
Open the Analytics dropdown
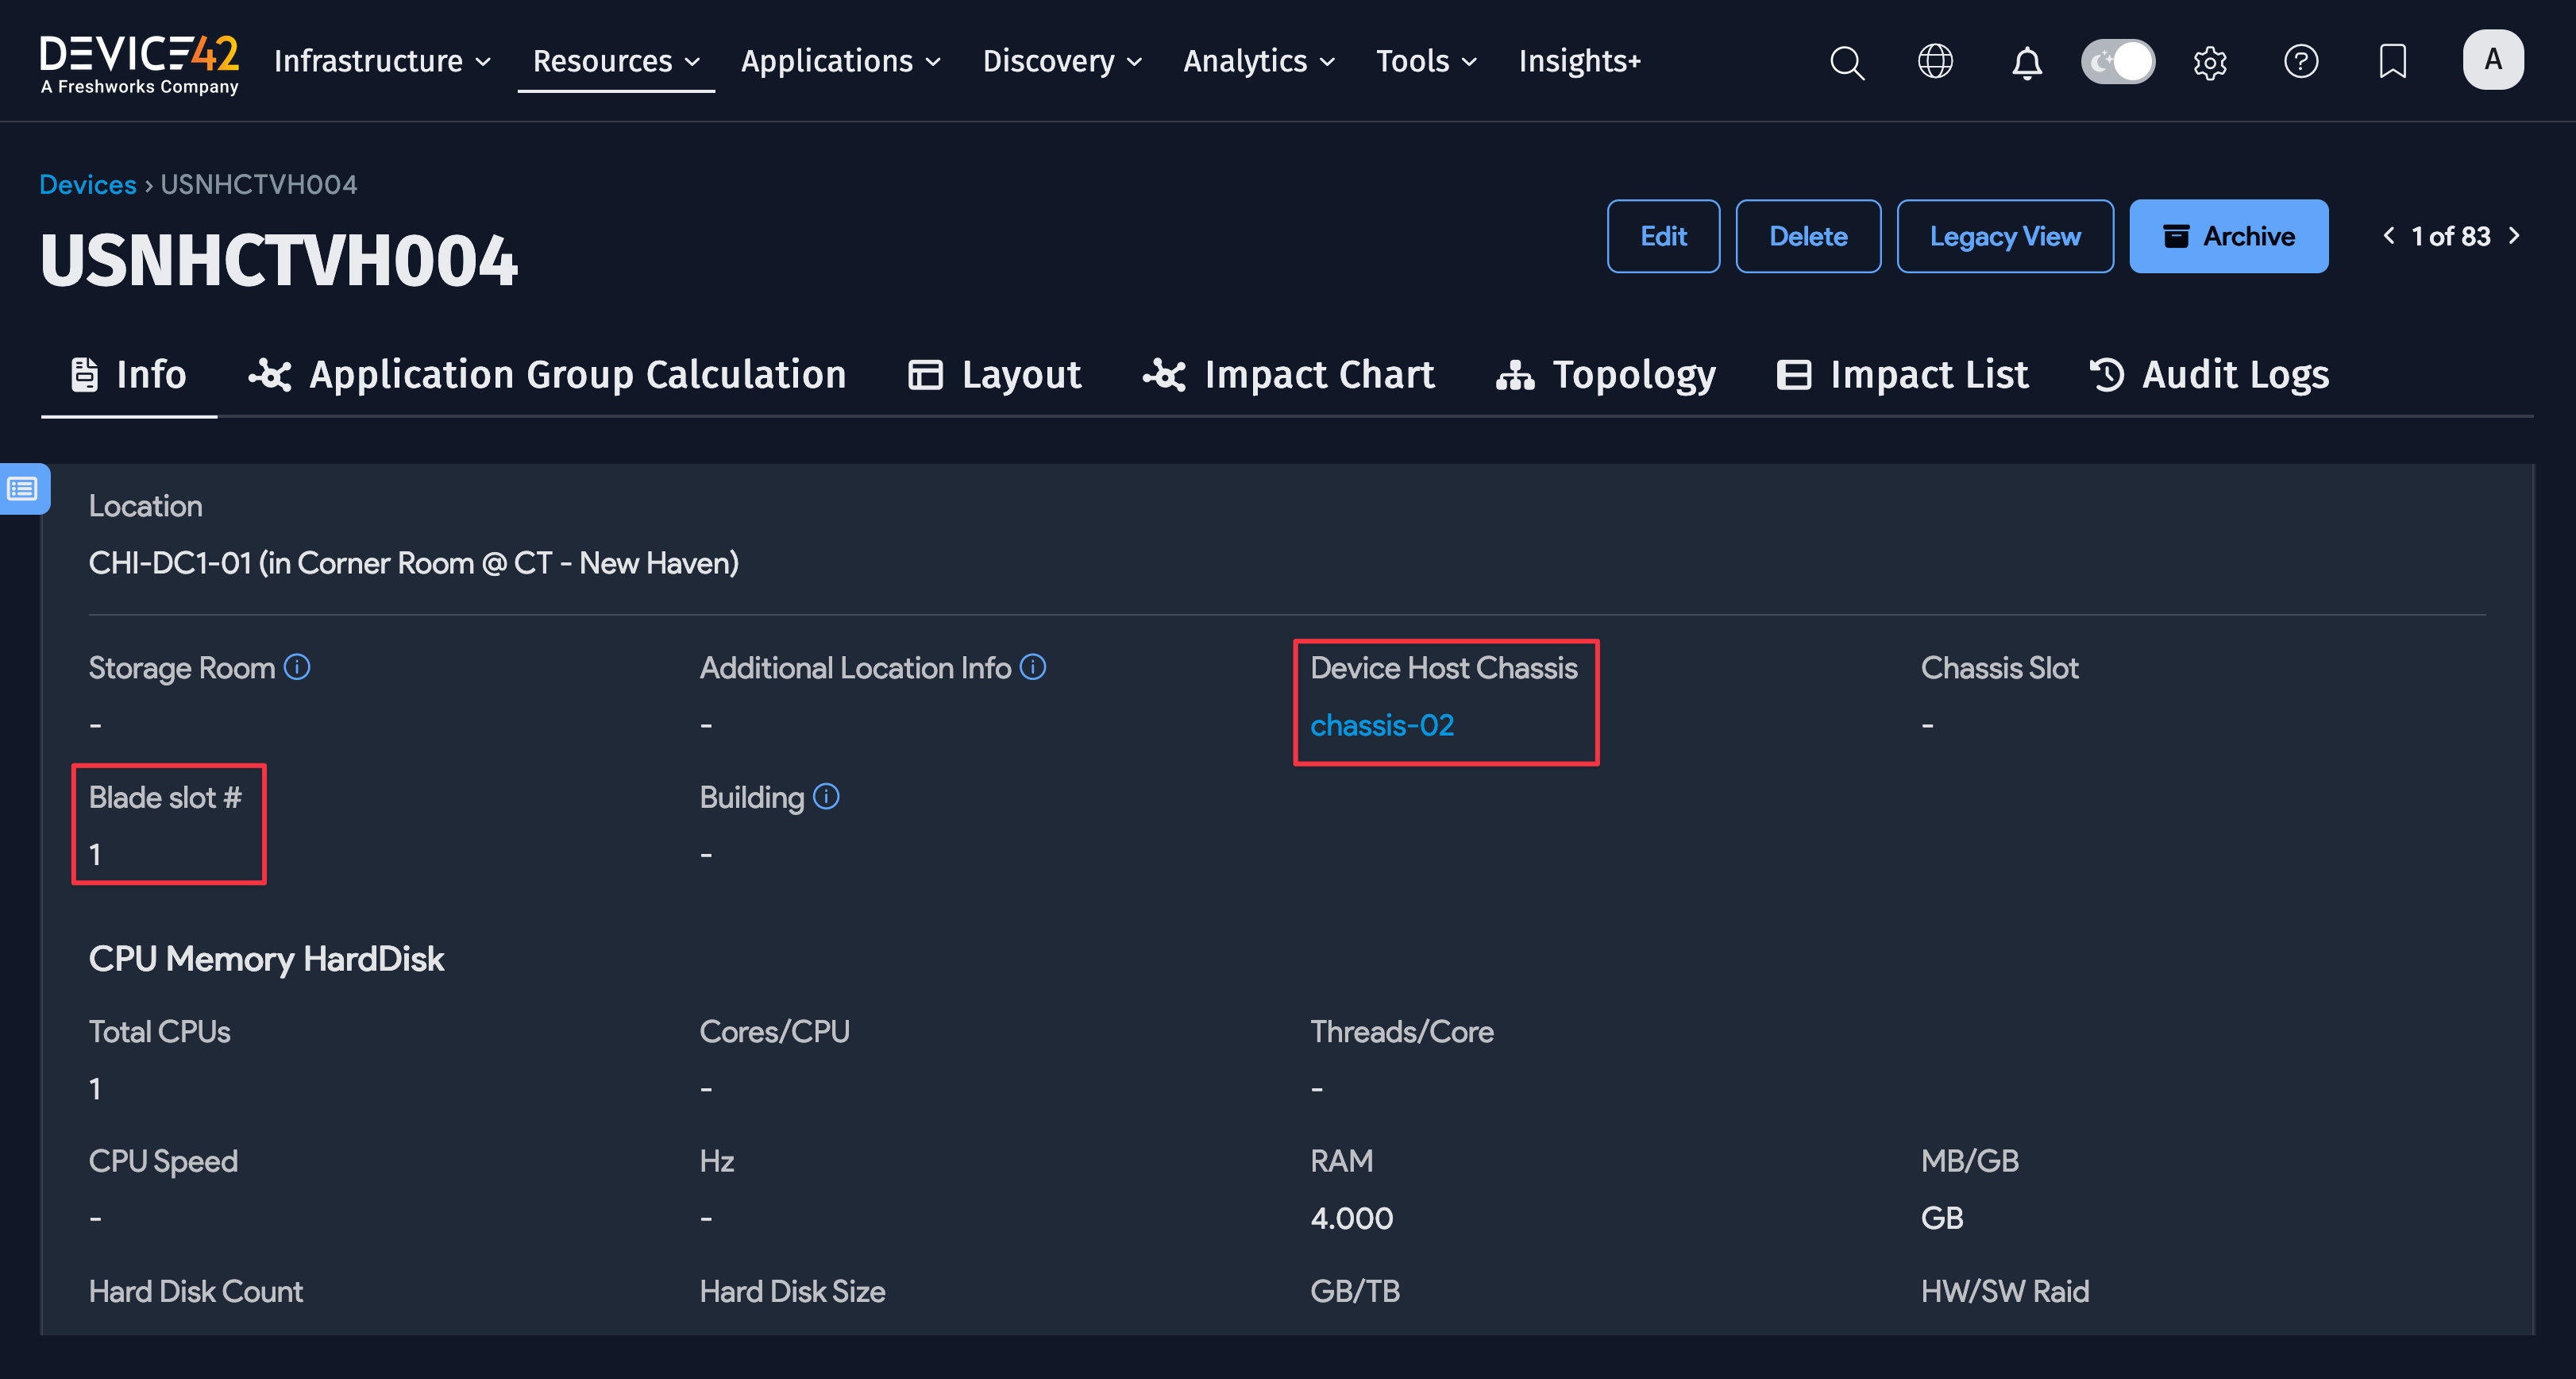pyautogui.click(x=1259, y=61)
